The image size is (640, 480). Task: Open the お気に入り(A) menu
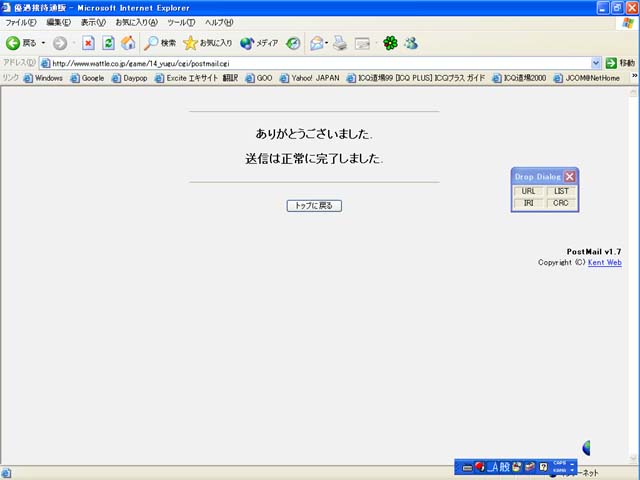pos(136,22)
